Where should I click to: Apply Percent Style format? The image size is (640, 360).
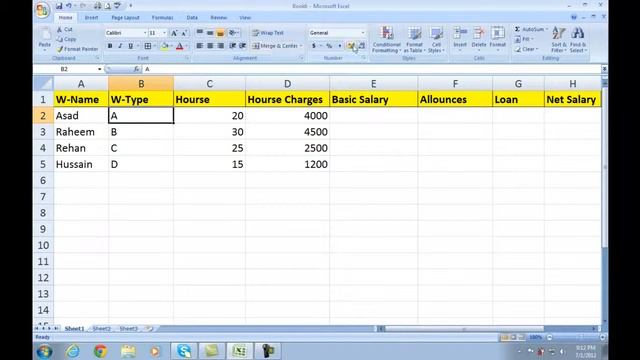pos(329,46)
